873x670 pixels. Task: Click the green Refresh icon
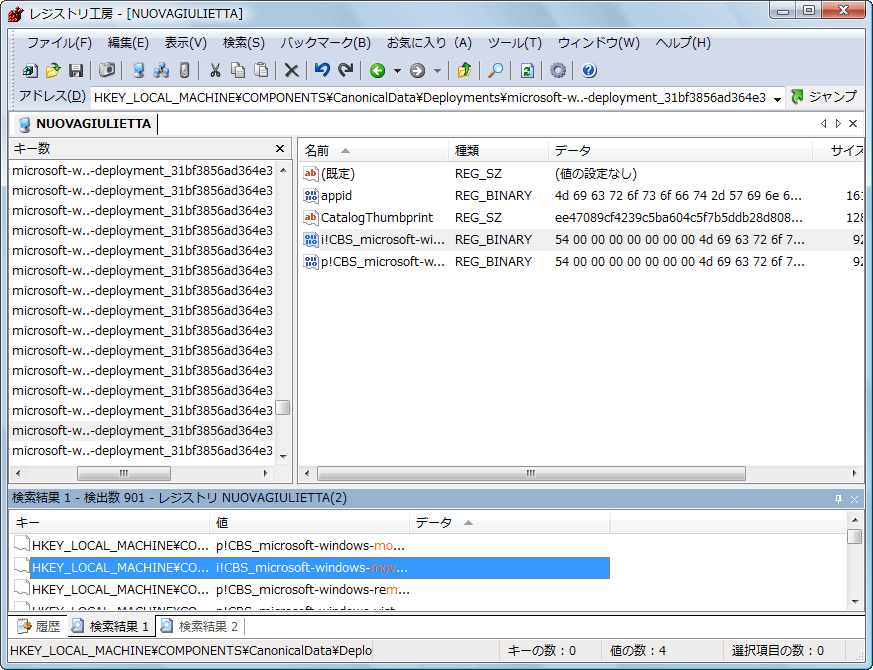point(527,71)
